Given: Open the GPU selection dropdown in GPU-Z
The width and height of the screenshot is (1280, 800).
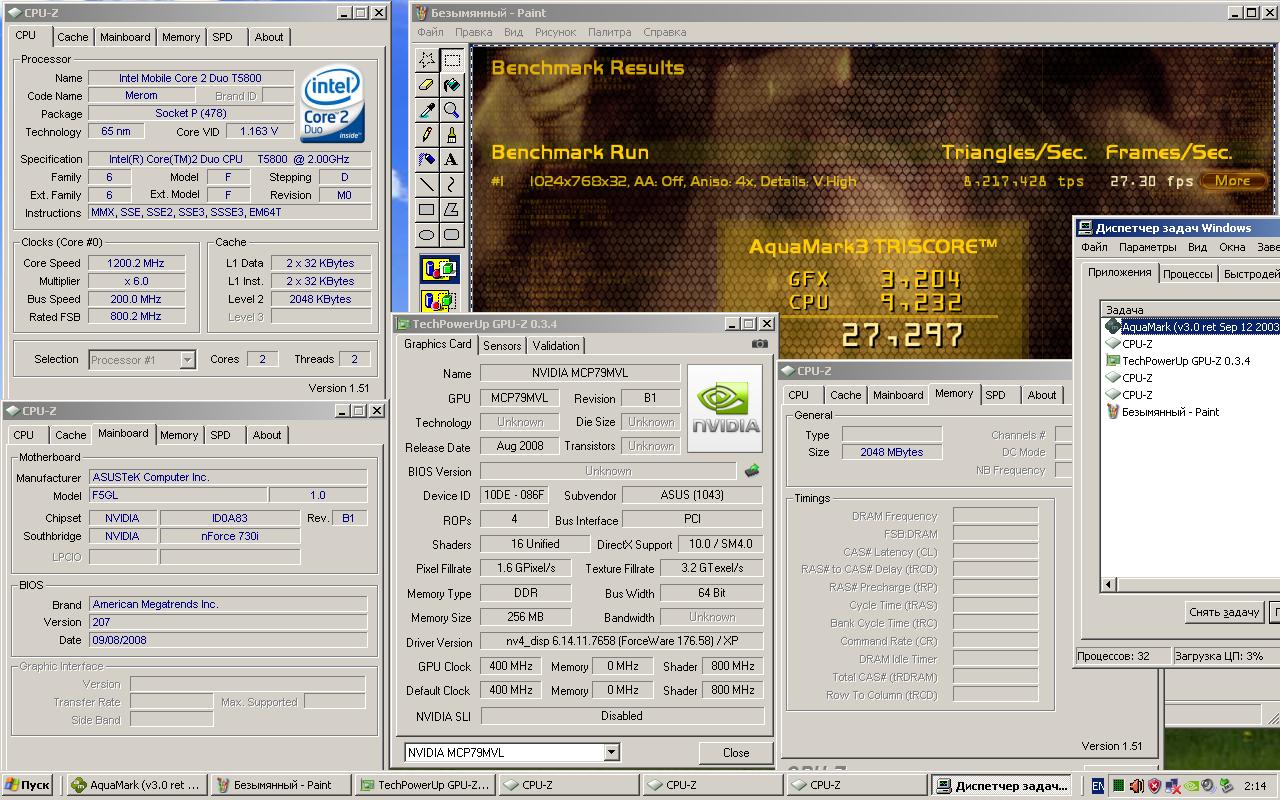Looking at the screenshot, I should click(611, 752).
